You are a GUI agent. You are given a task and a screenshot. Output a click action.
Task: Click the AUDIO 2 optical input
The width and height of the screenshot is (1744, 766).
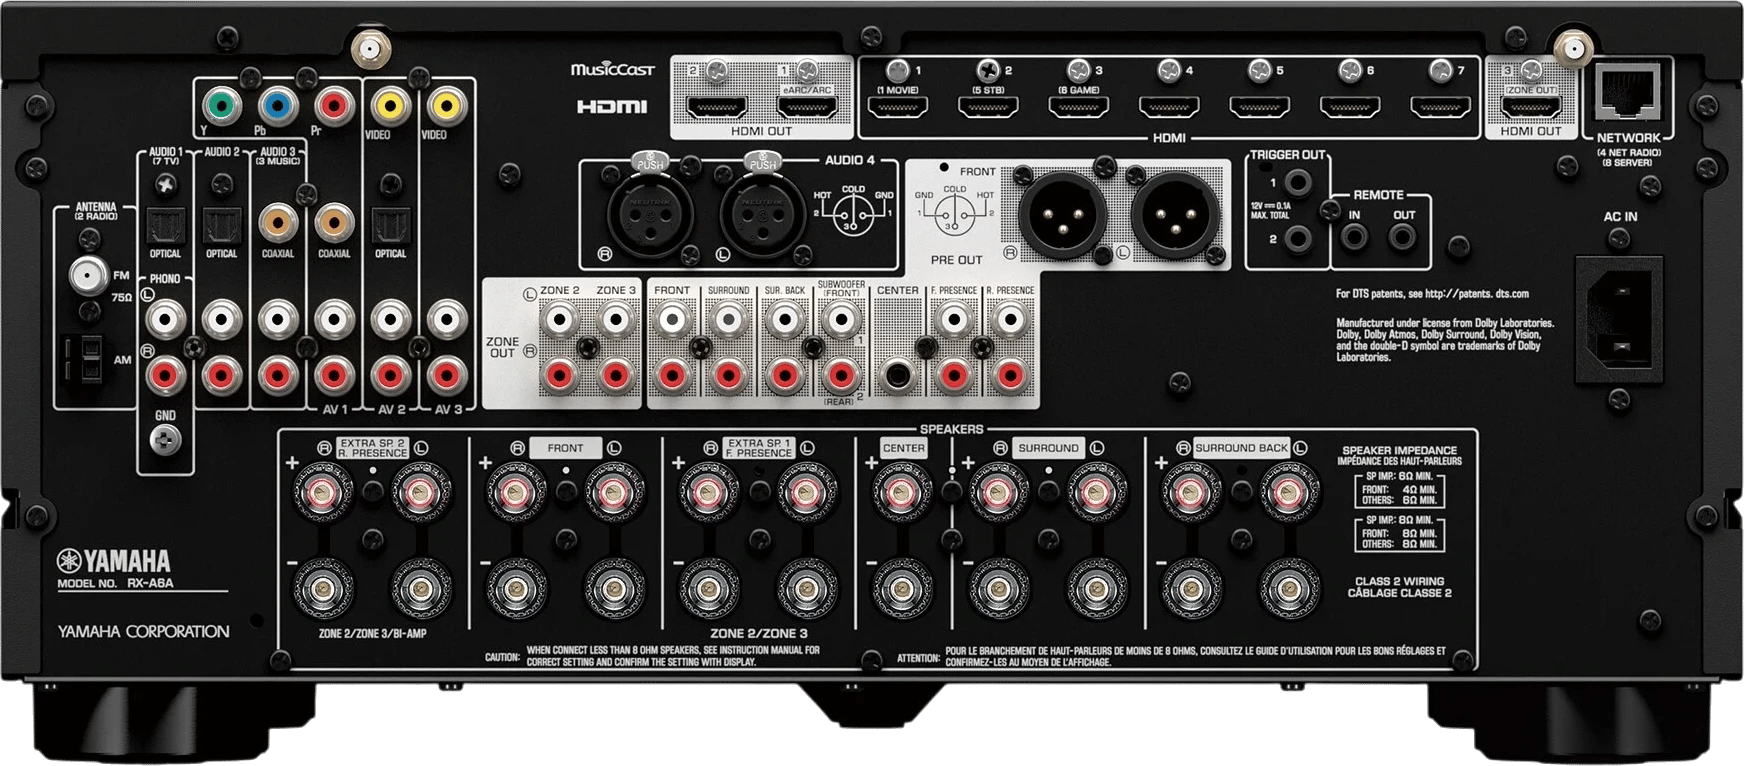click(x=221, y=226)
